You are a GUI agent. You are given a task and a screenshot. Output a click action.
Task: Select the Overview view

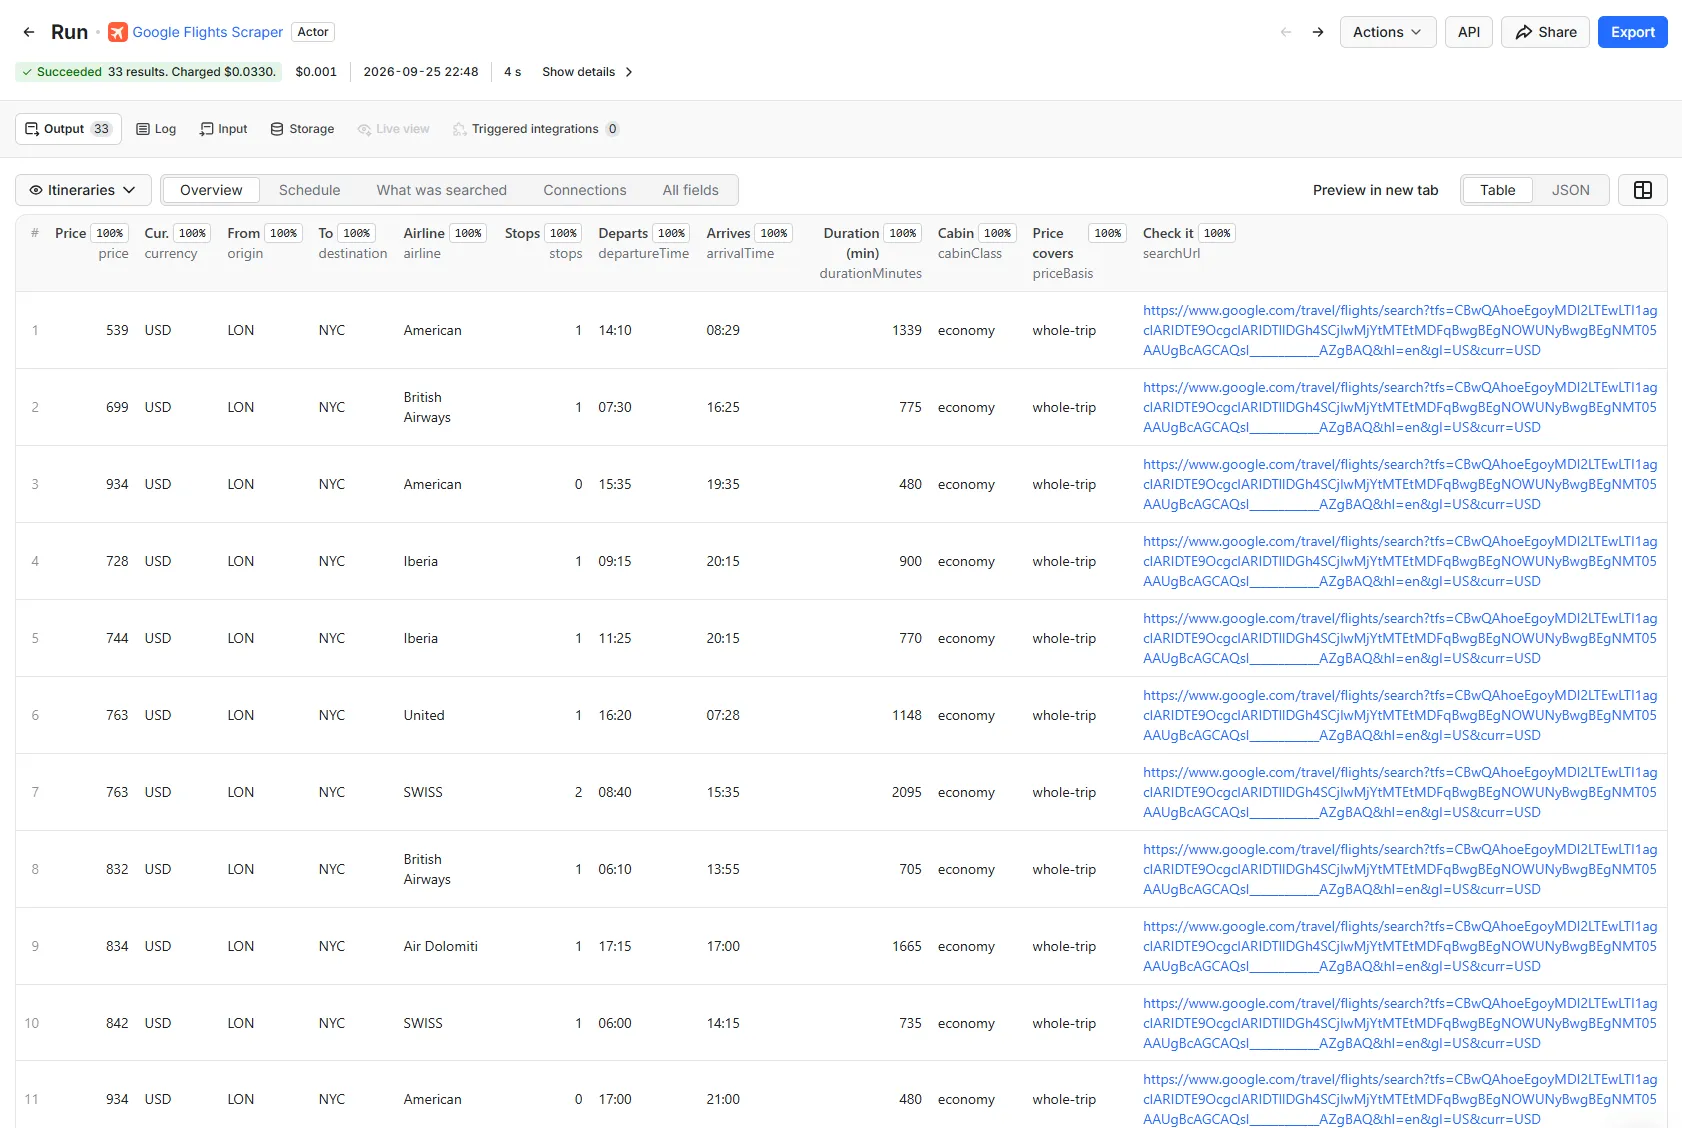(211, 190)
